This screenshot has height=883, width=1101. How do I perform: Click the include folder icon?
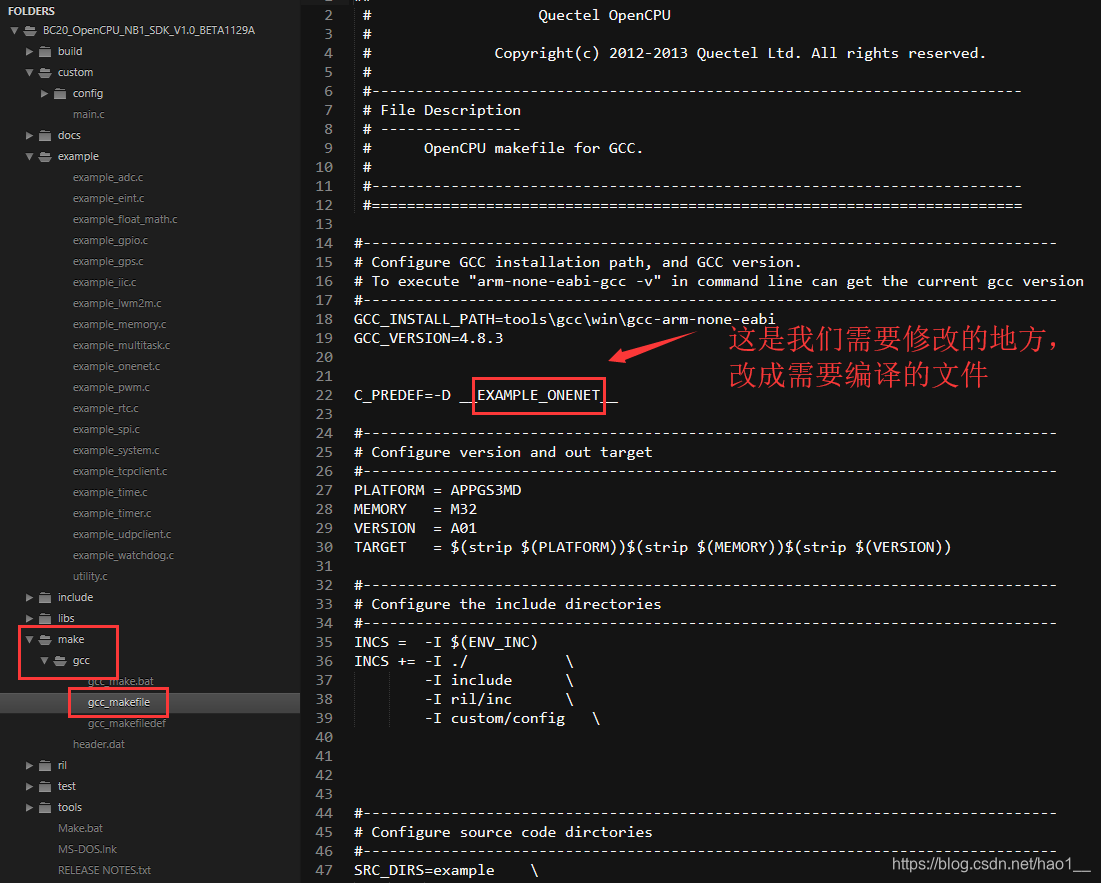click(45, 598)
